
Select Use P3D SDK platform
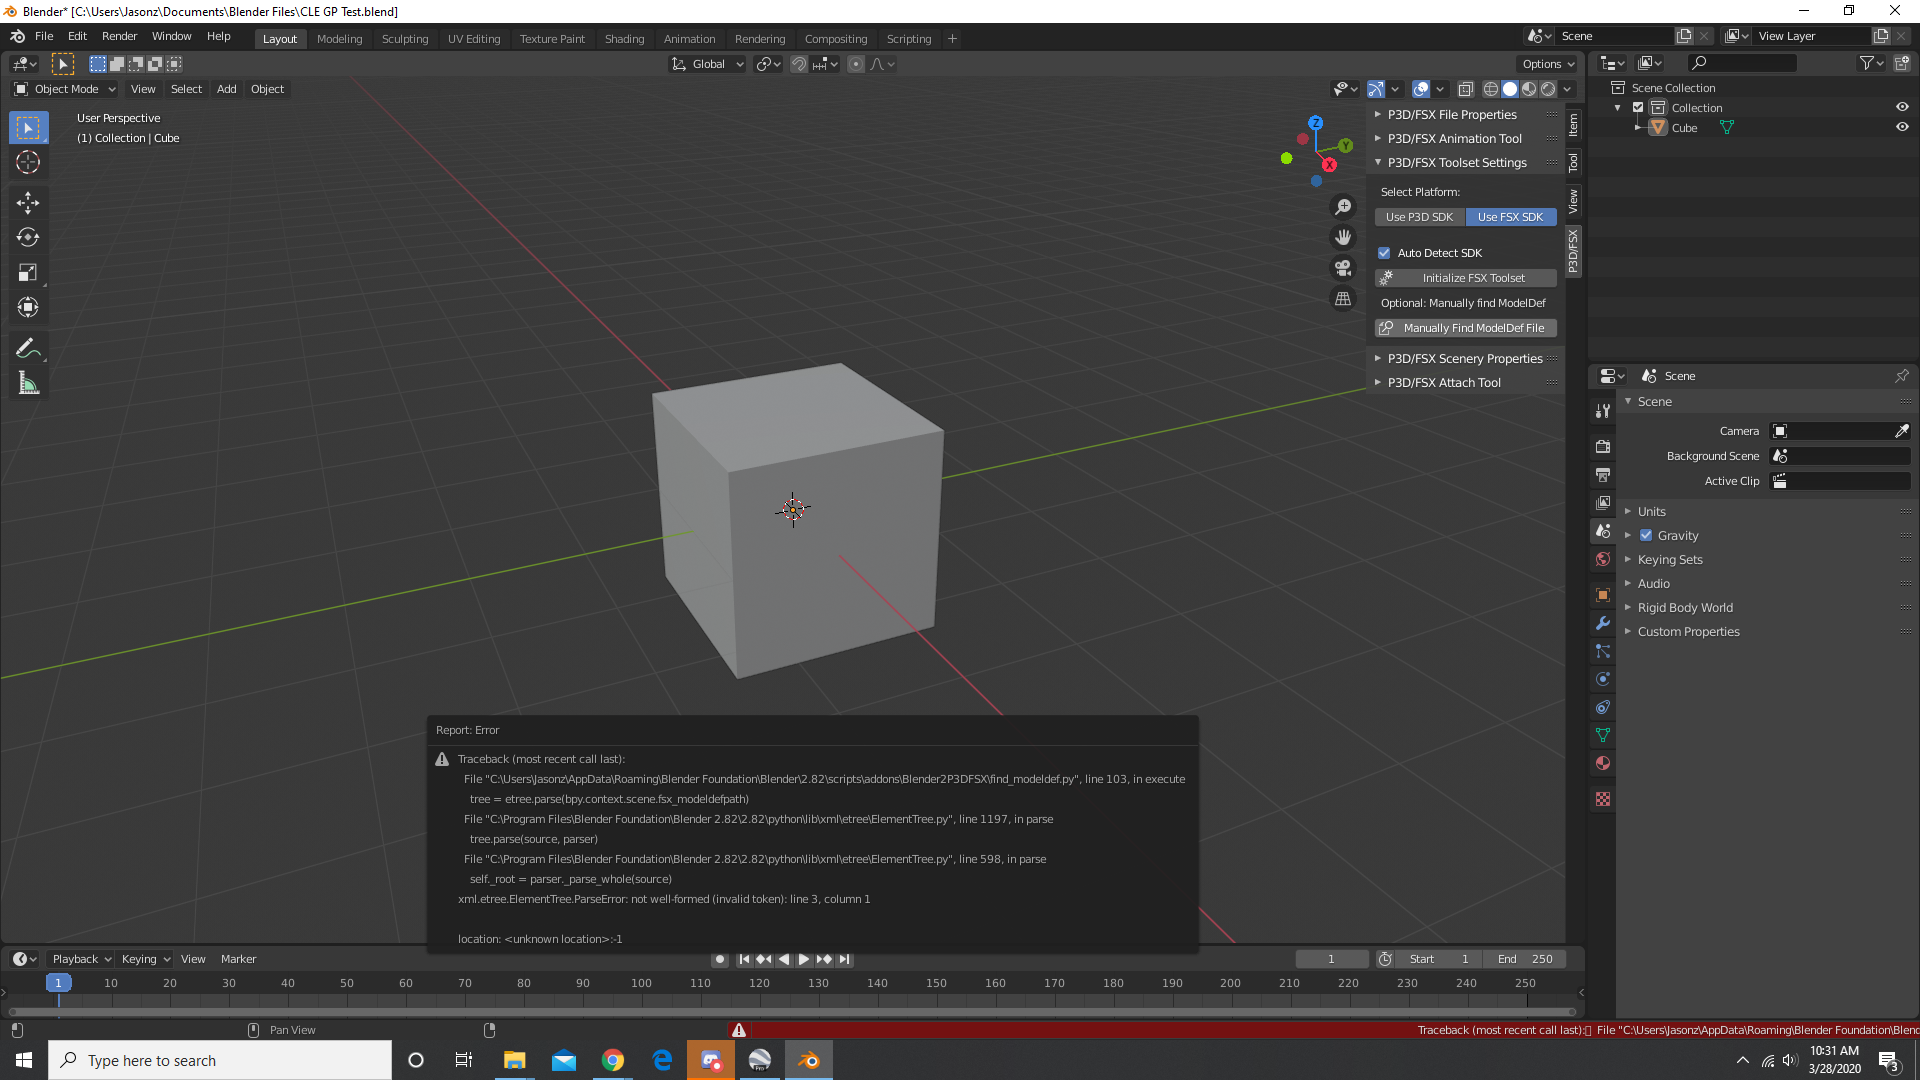1419,217
